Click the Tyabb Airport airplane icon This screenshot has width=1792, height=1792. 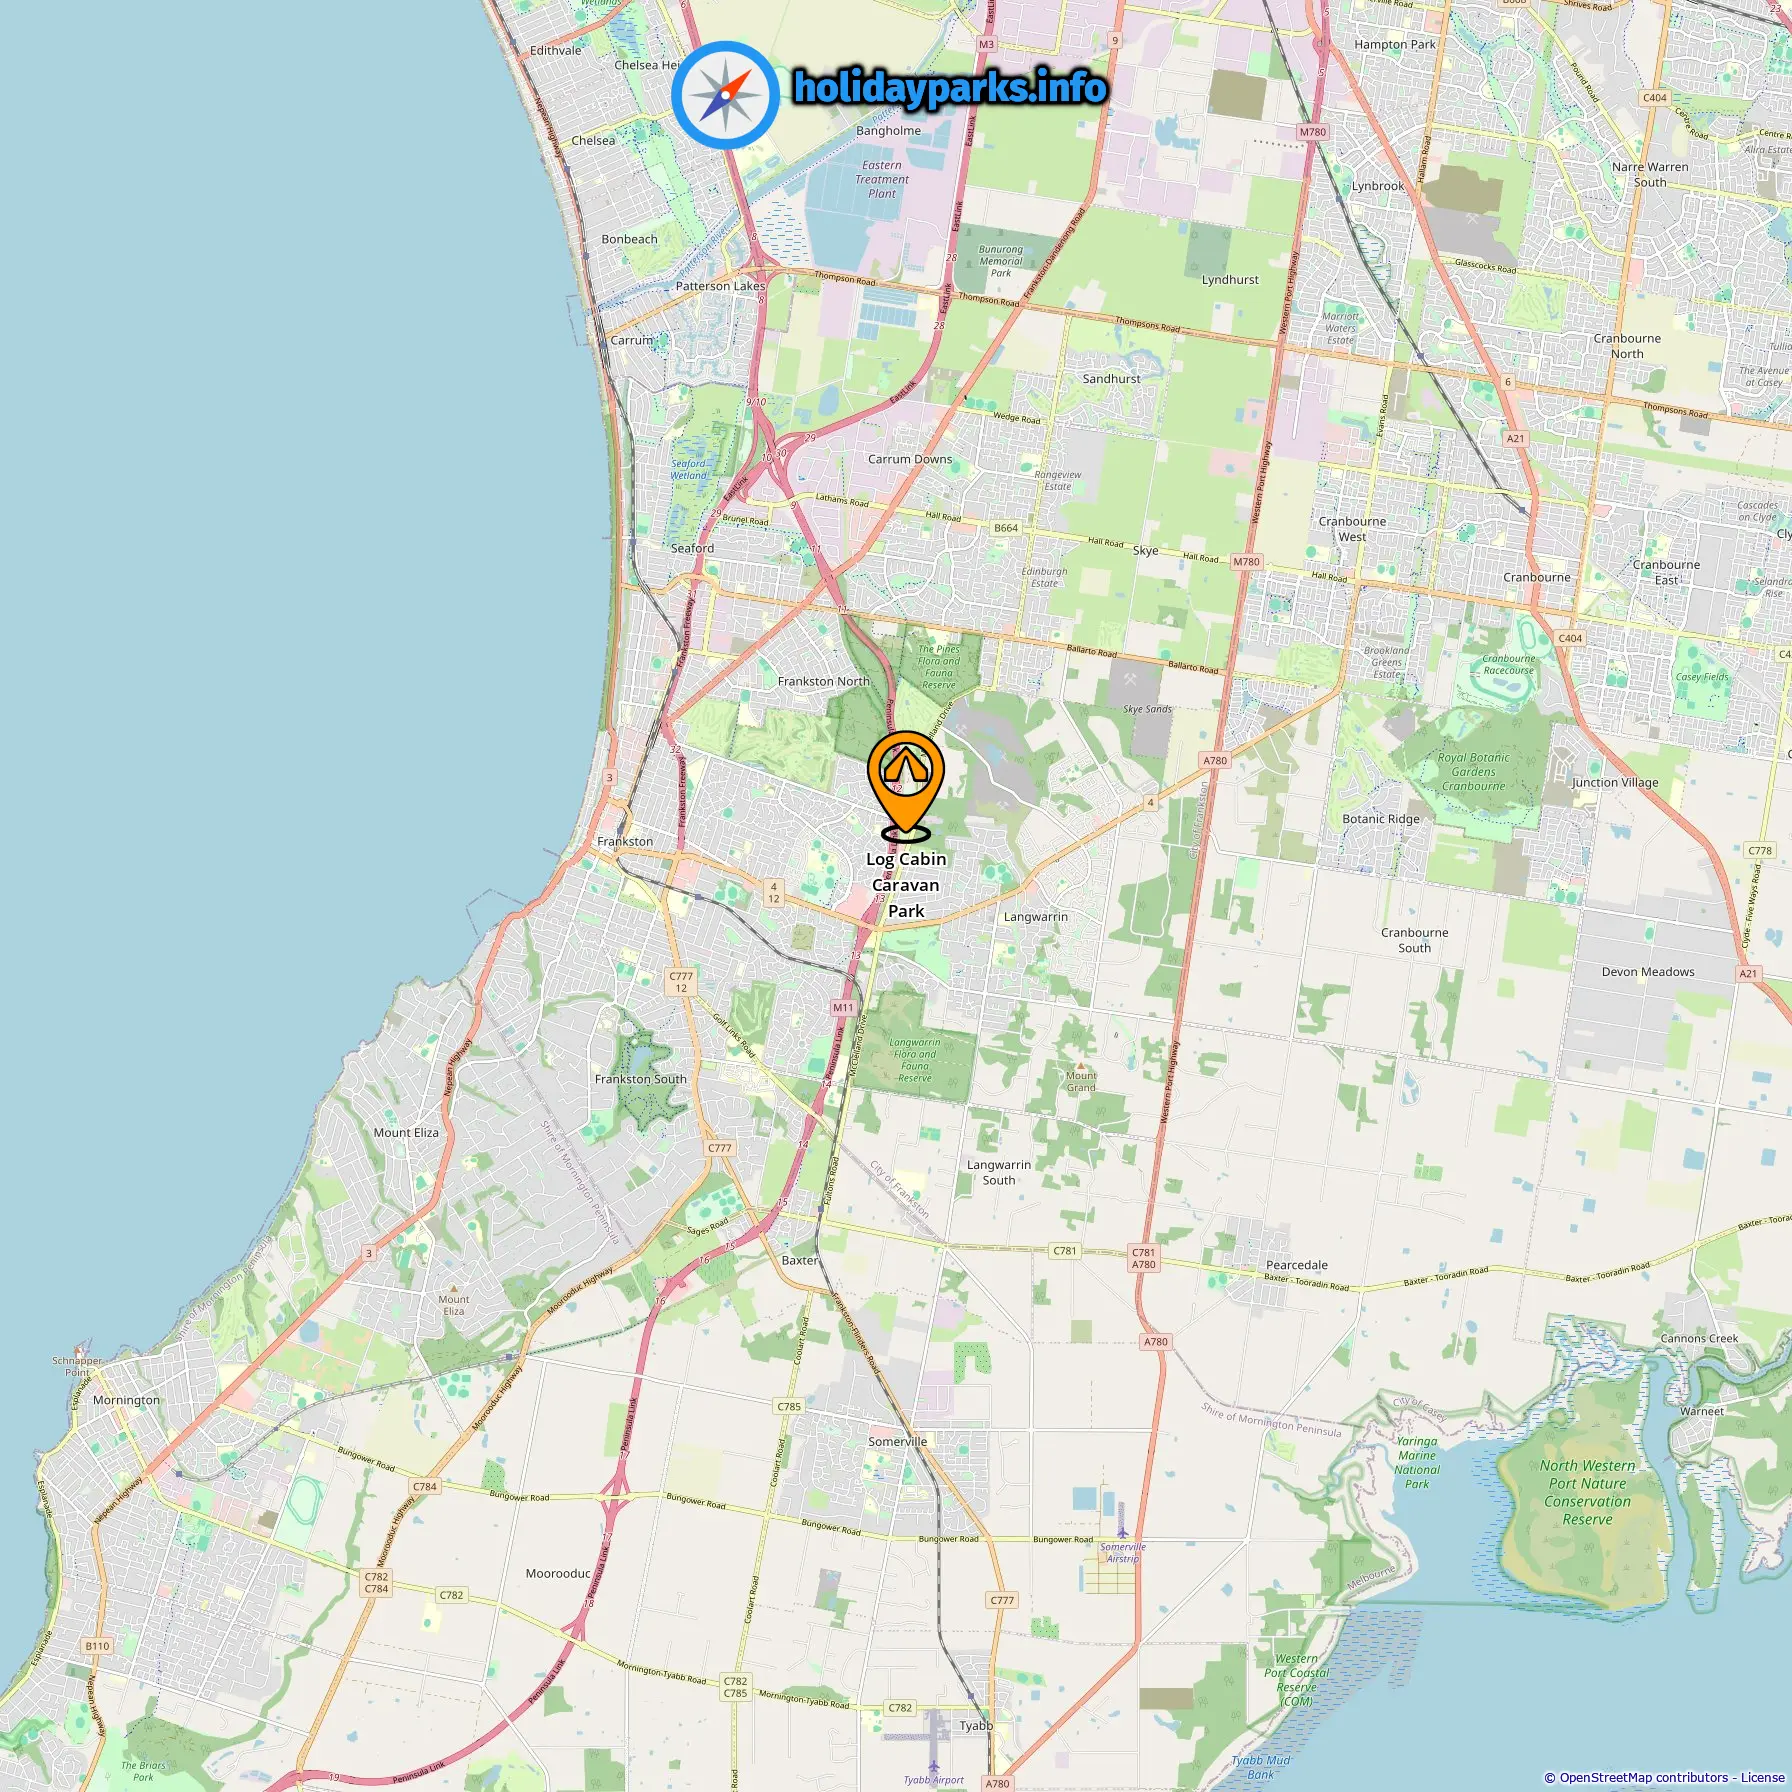[x=933, y=1766]
